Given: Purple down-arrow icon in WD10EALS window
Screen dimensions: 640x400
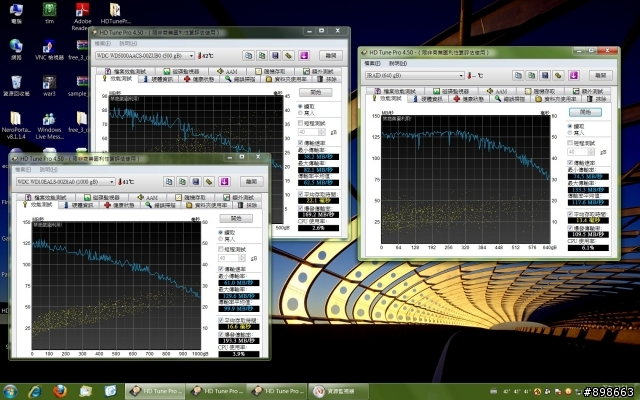Looking at the screenshot, I should pos(224,182).
